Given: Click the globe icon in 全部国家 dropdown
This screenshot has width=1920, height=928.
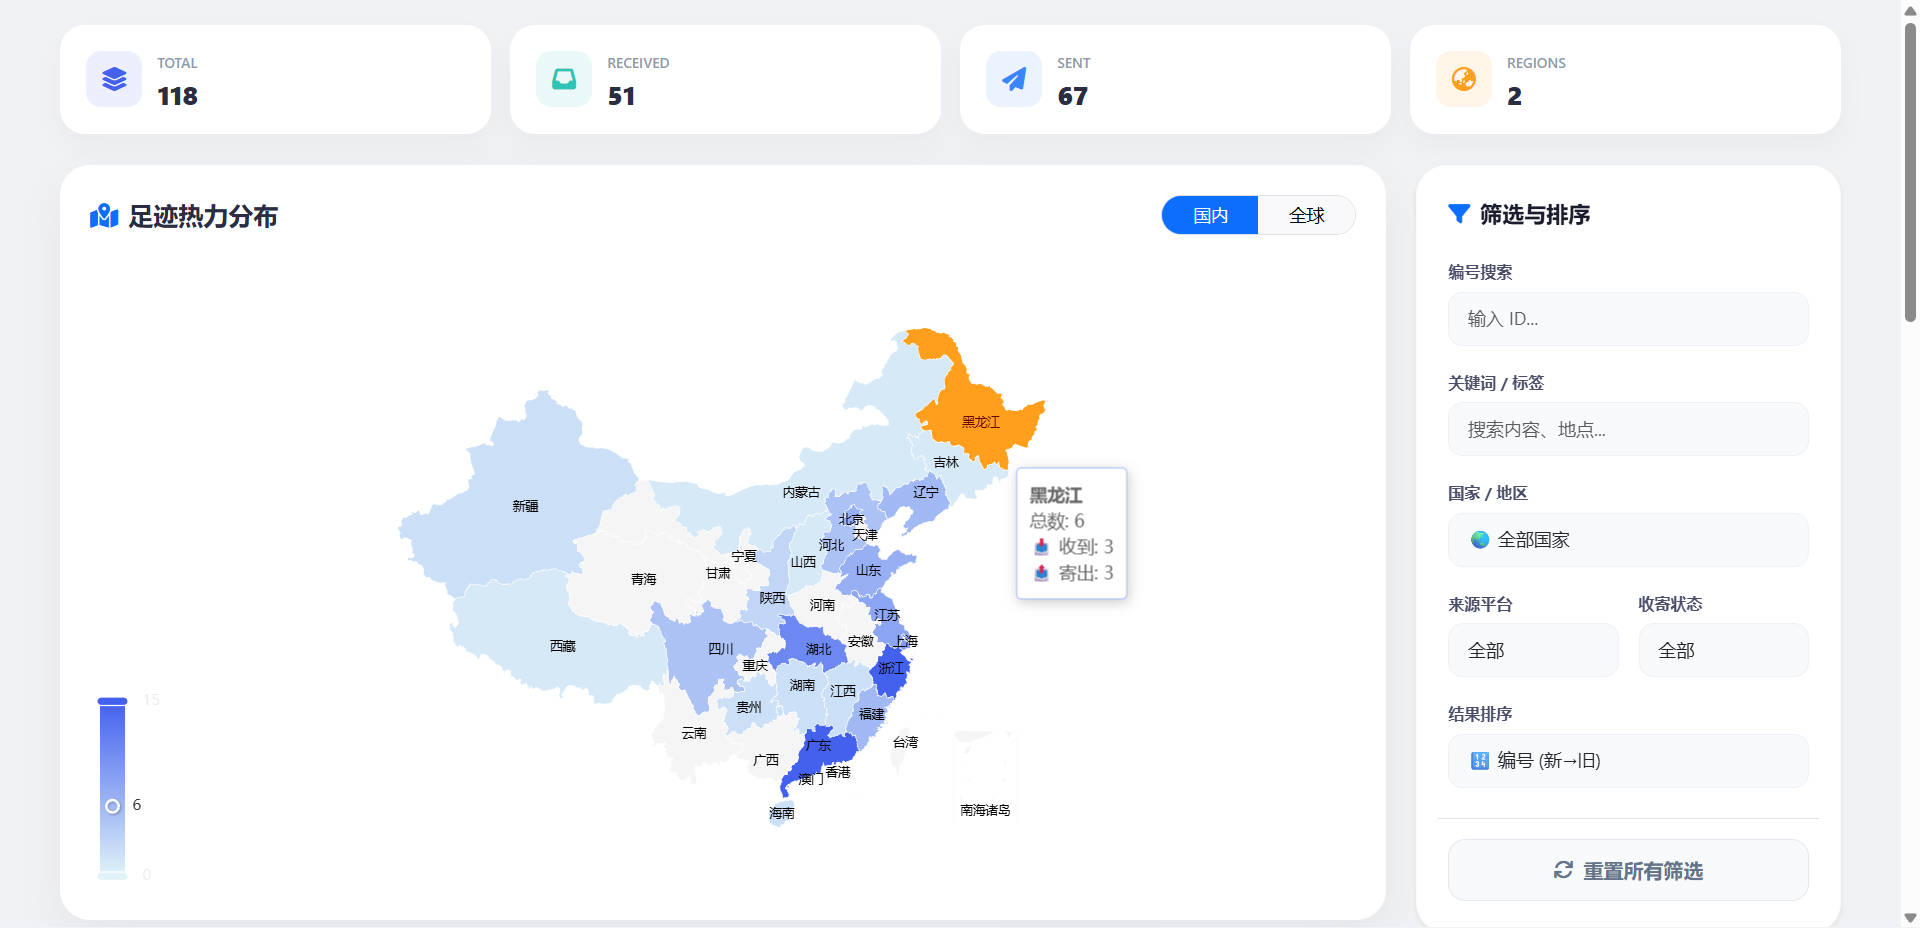Looking at the screenshot, I should [1480, 540].
